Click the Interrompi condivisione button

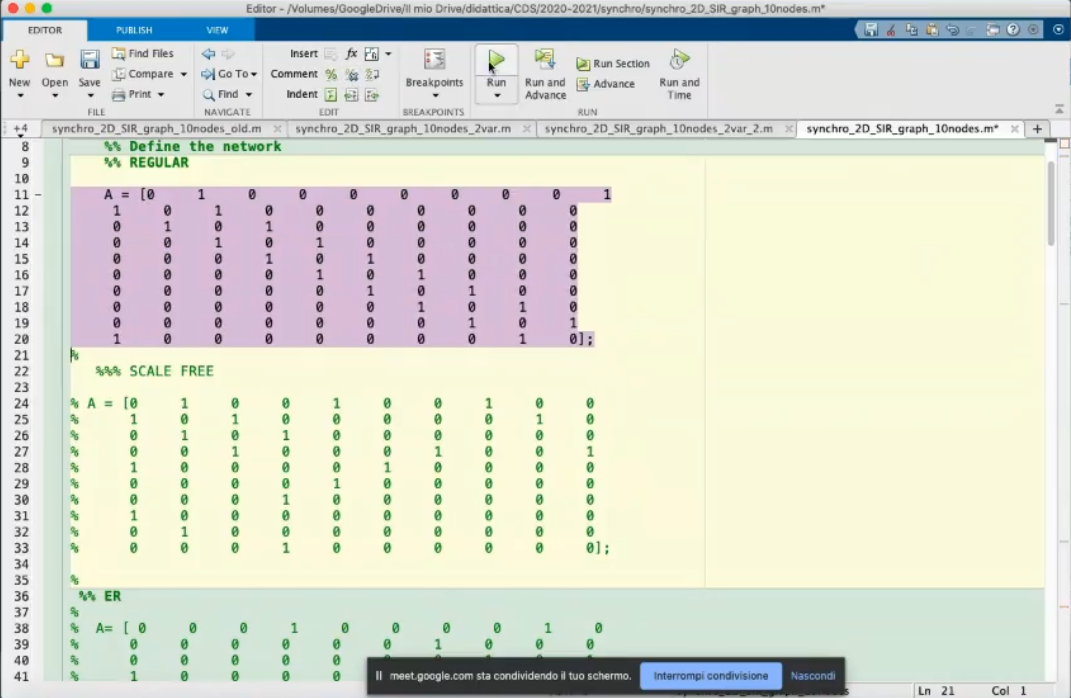click(x=711, y=676)
